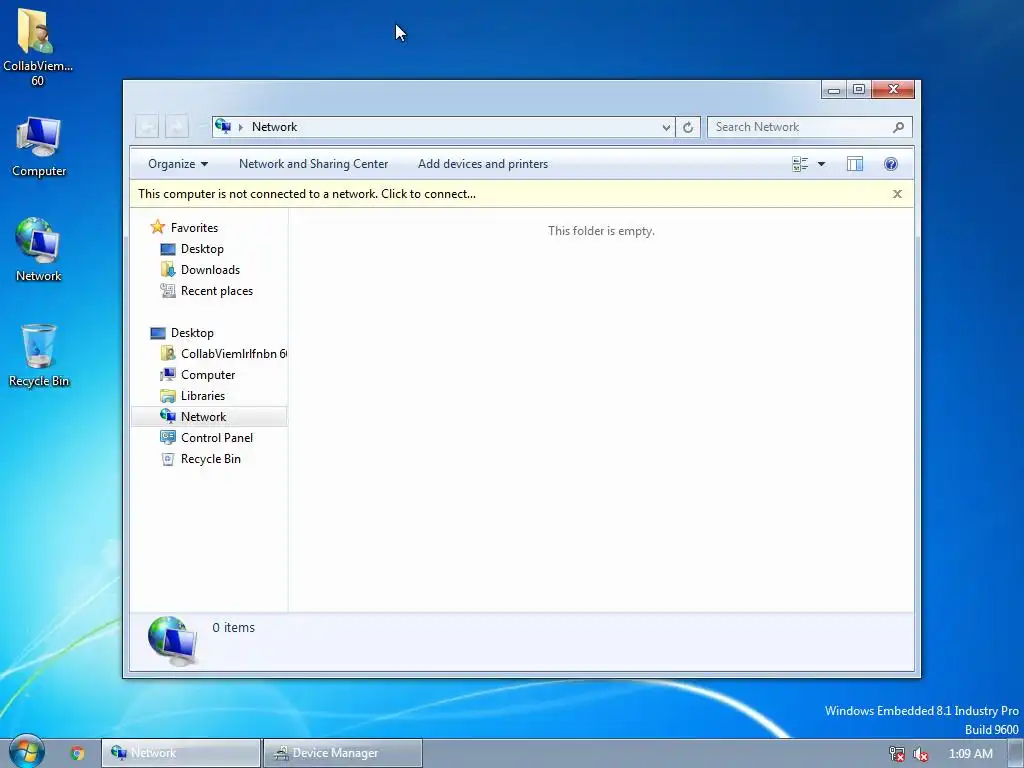Screen dimensions: 1024x768
Task: Click the breadcrumb arrow before Network
Action: [241, 127]
